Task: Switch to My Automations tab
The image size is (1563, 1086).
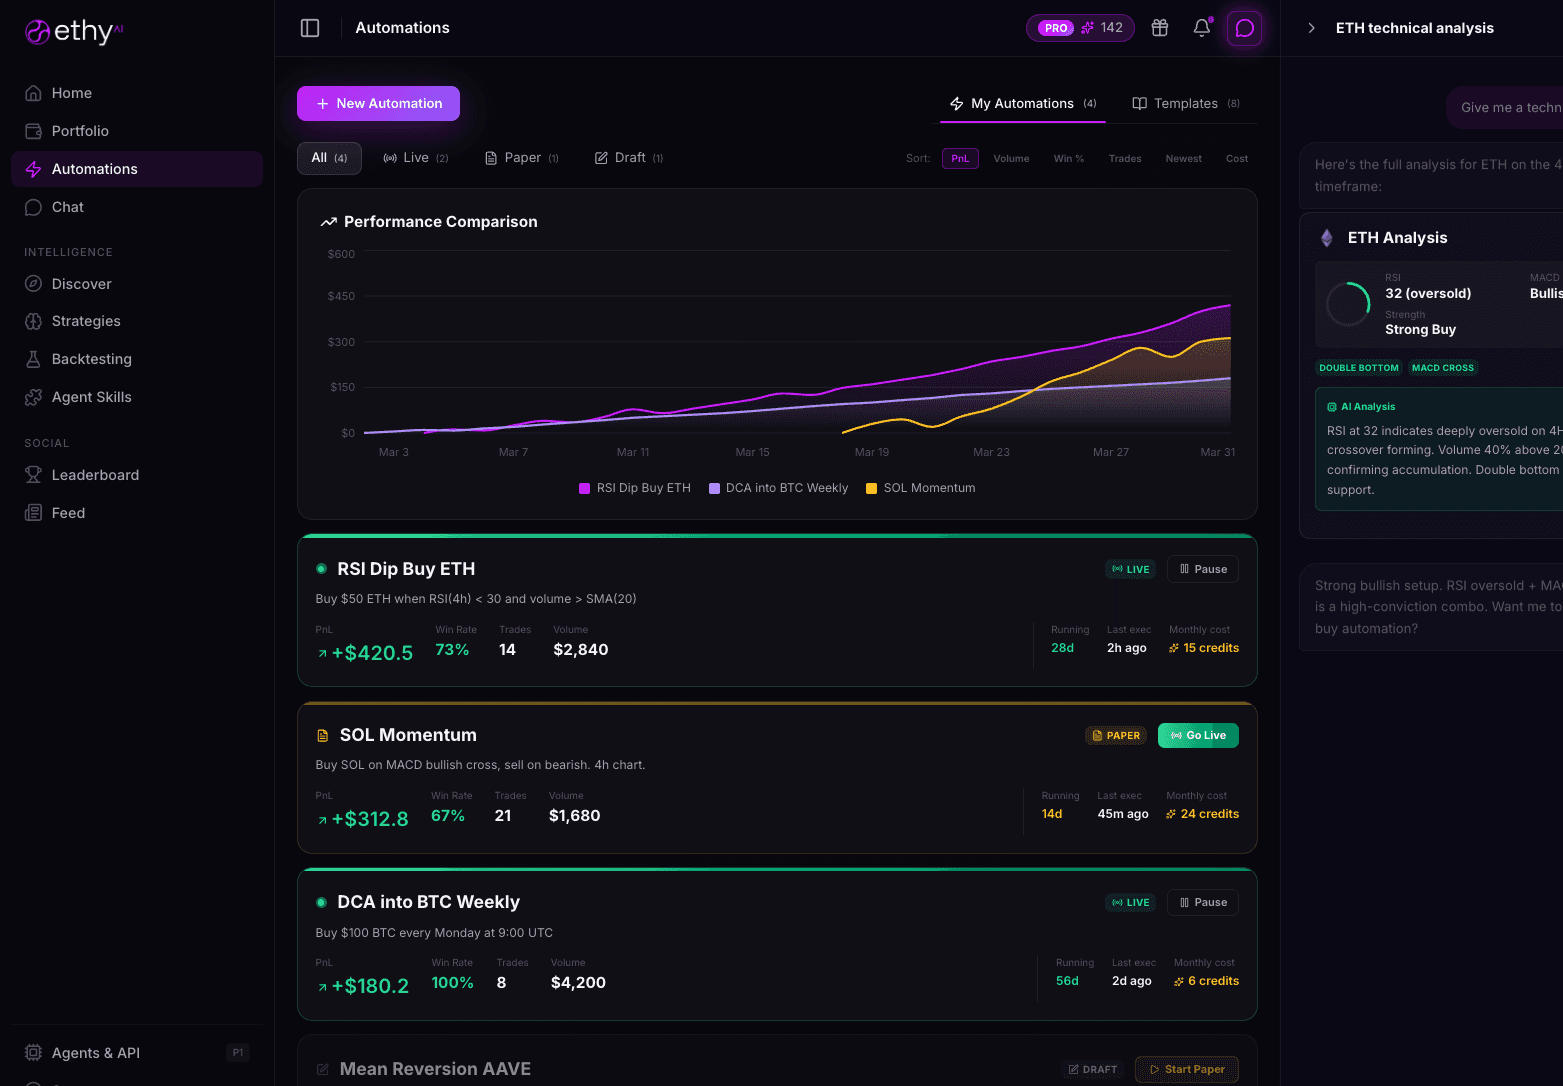Action: (1023, 104)
